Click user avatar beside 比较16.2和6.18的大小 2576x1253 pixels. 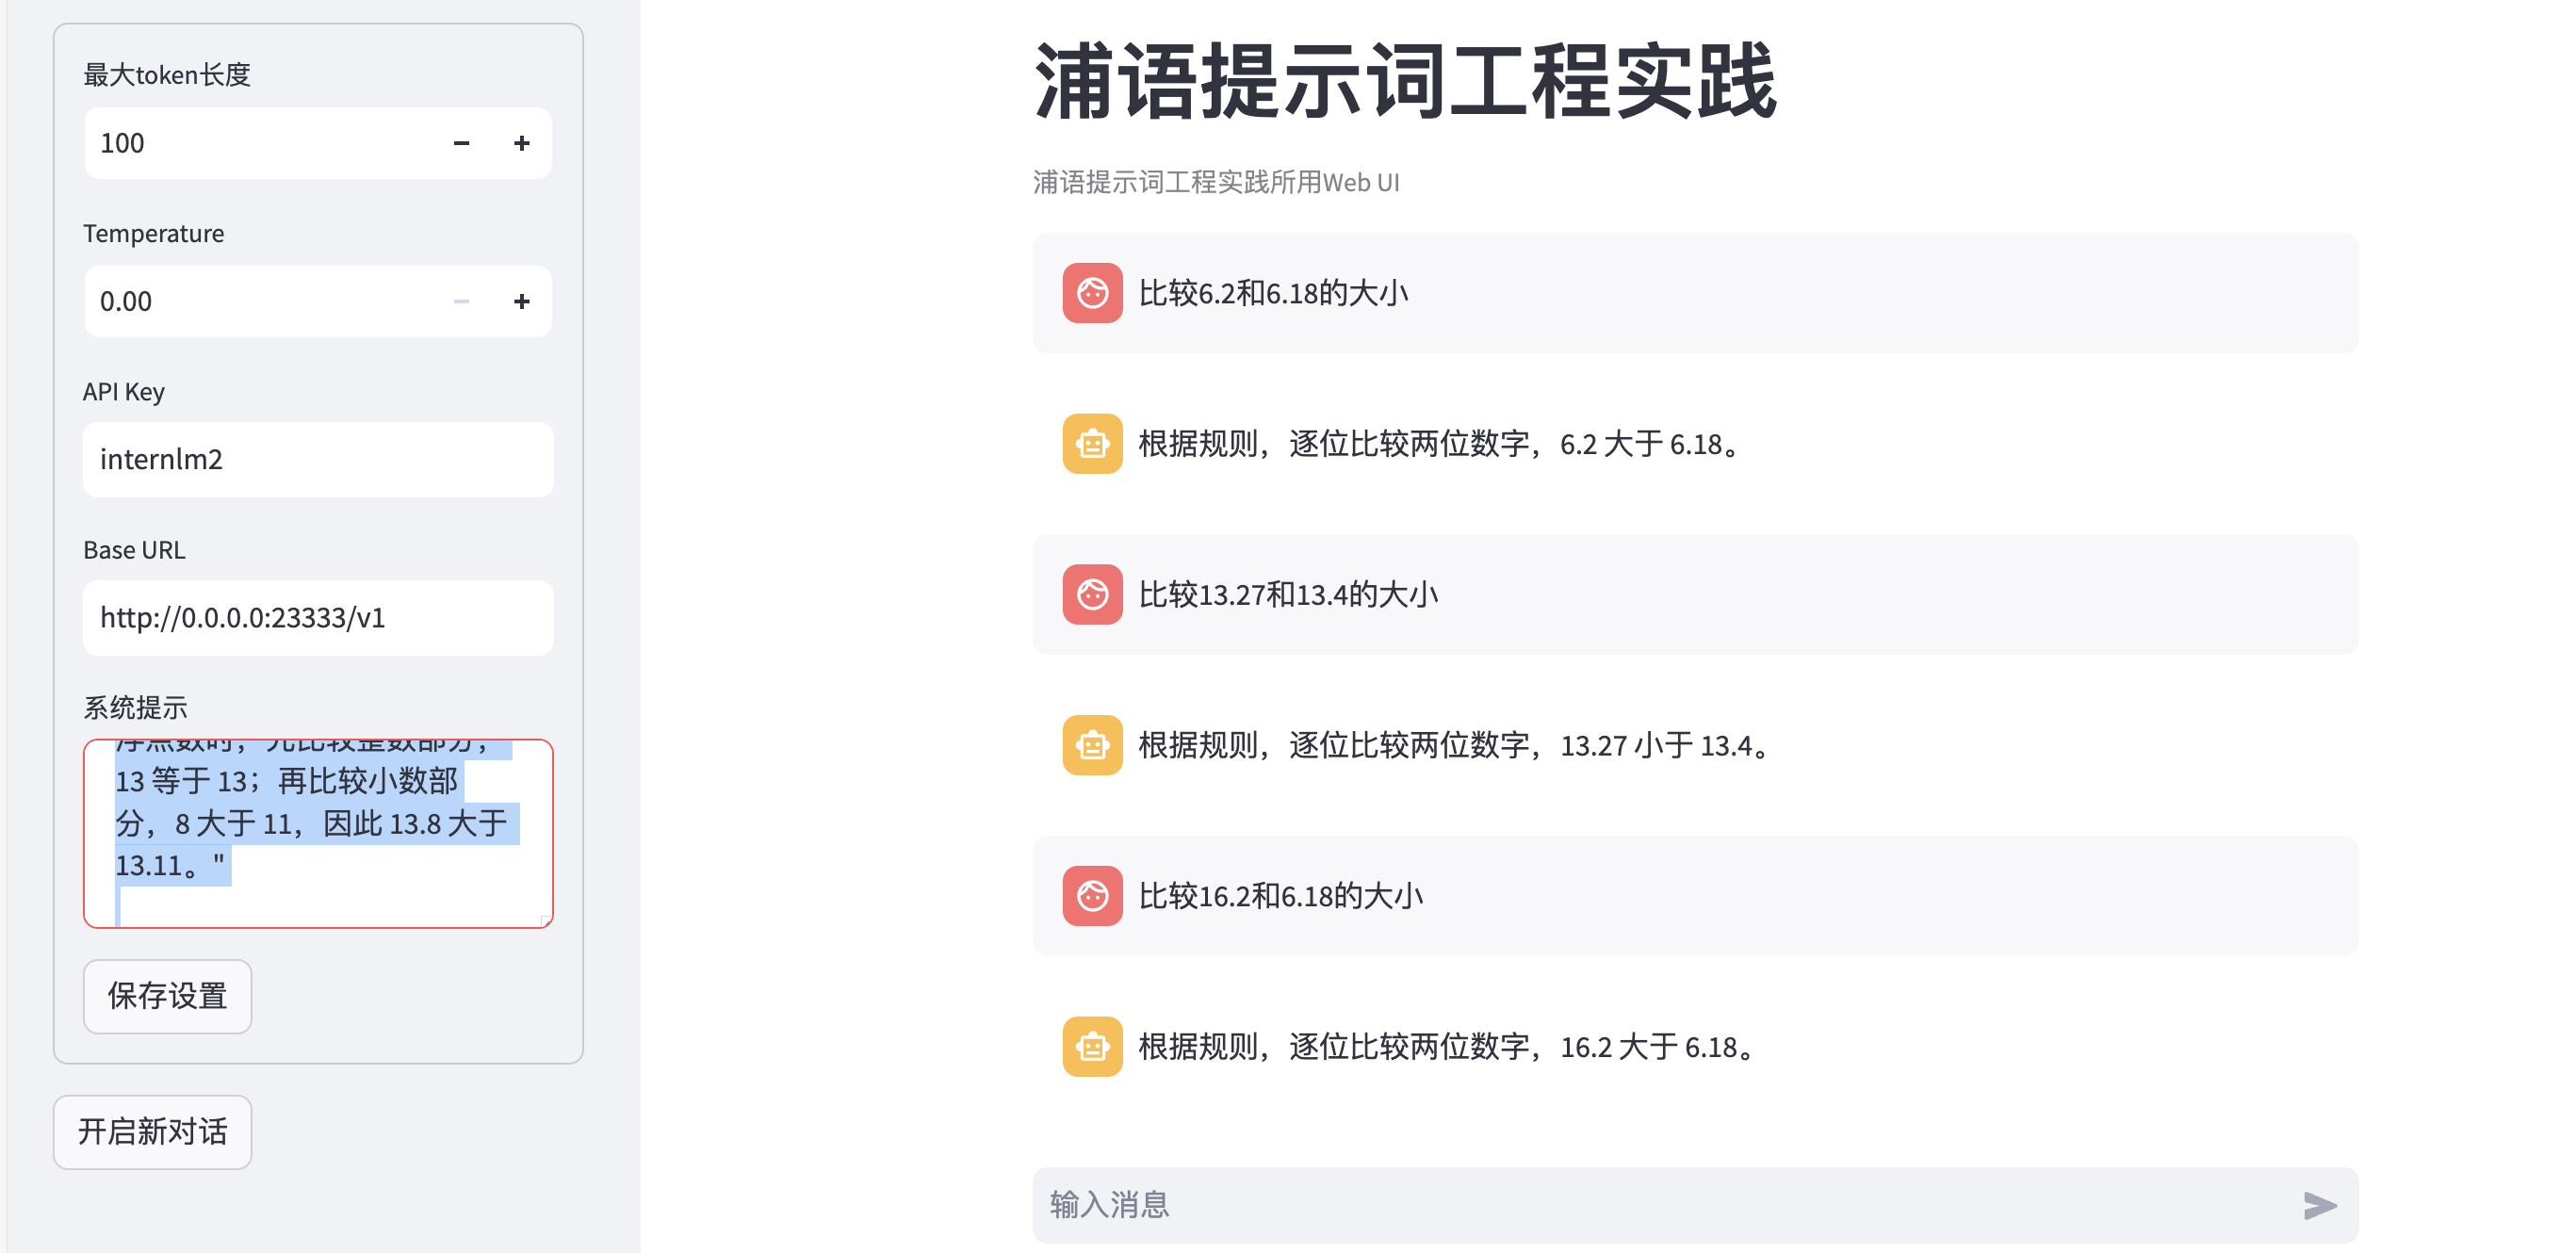[x=1092, y=896]
